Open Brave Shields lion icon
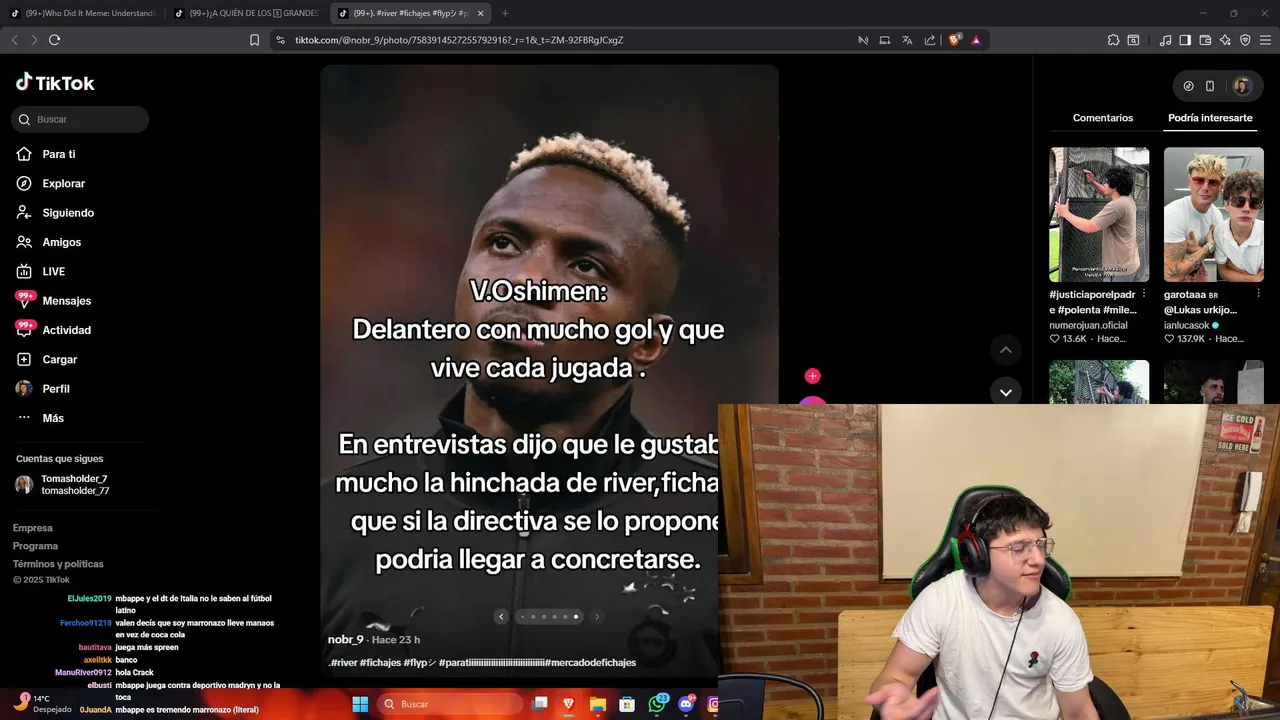Viewport: 1280px width, 720px height. 955,40
